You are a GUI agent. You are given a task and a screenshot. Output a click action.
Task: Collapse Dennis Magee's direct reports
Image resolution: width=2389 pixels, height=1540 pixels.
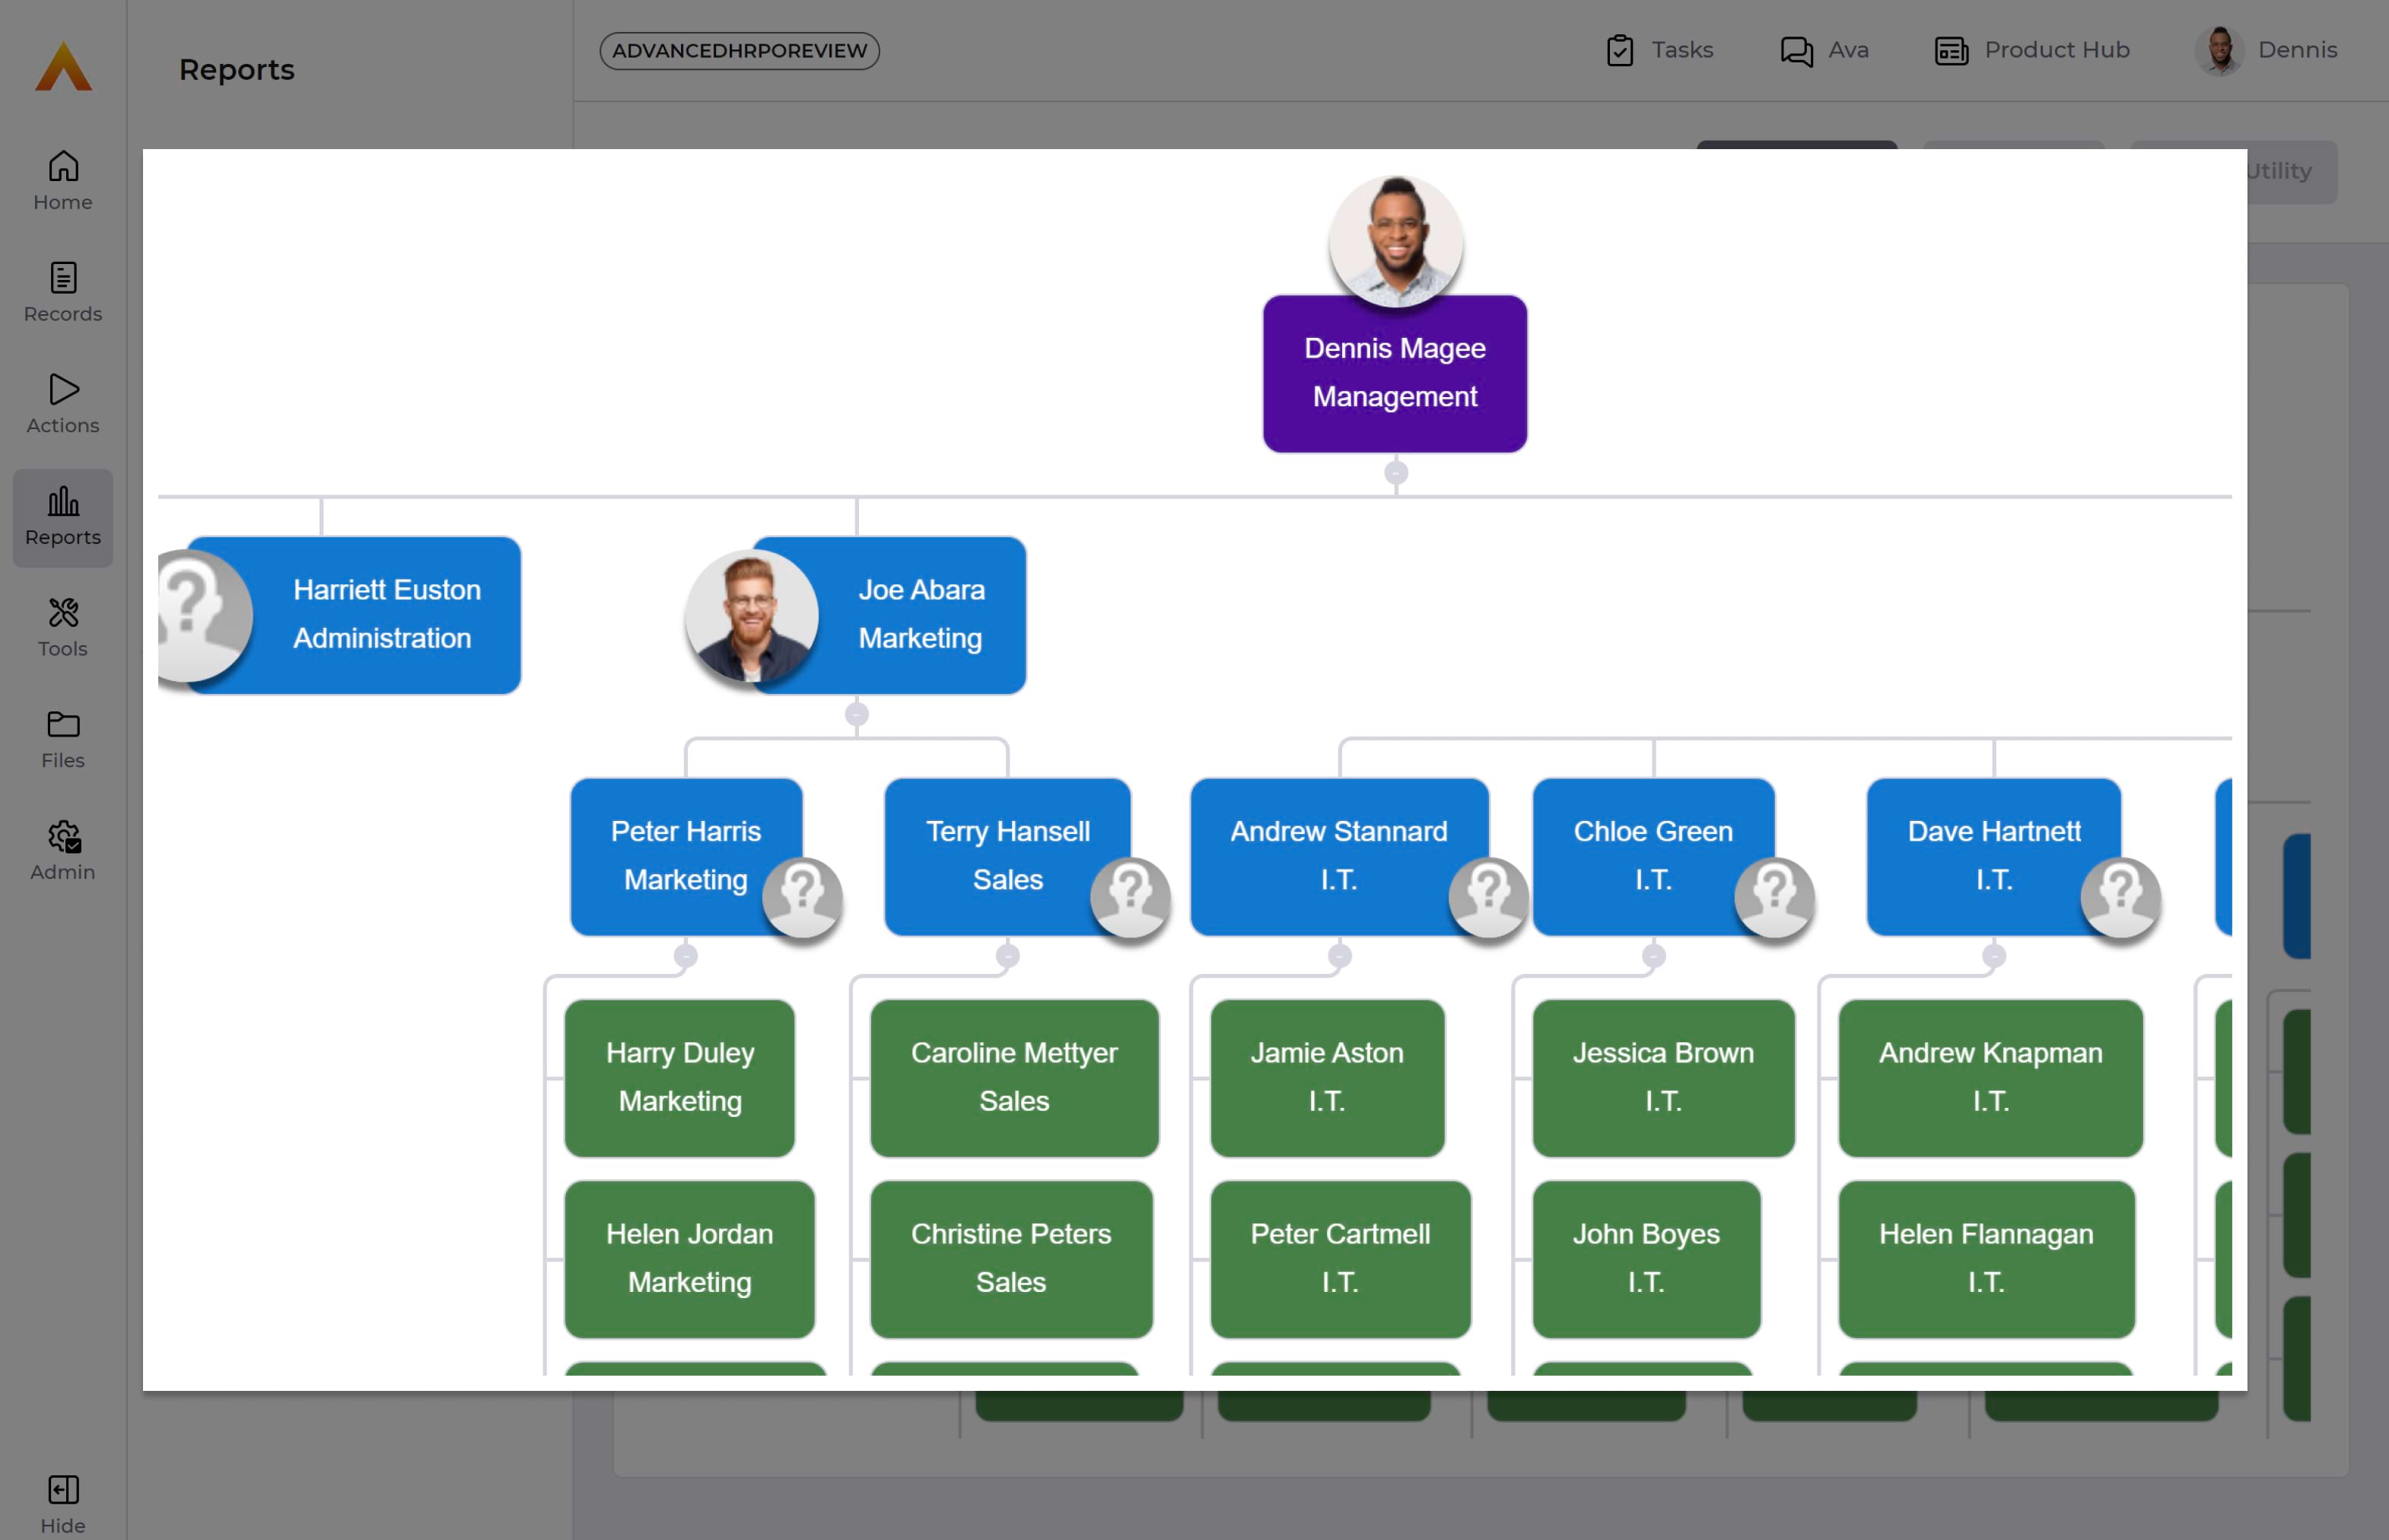(1396, 473)
